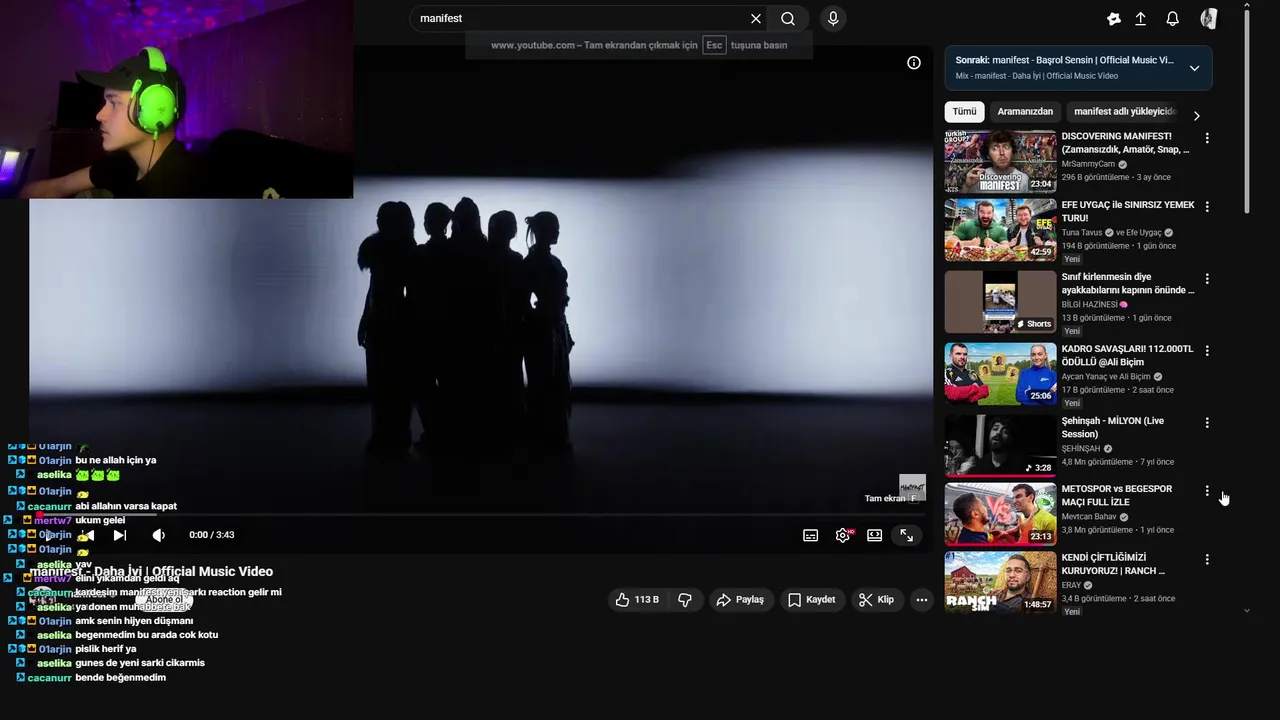The width and height of the screenshot is (1280, 720).
Task: Subscribe with Abone ol button
Action: point(164,600)
